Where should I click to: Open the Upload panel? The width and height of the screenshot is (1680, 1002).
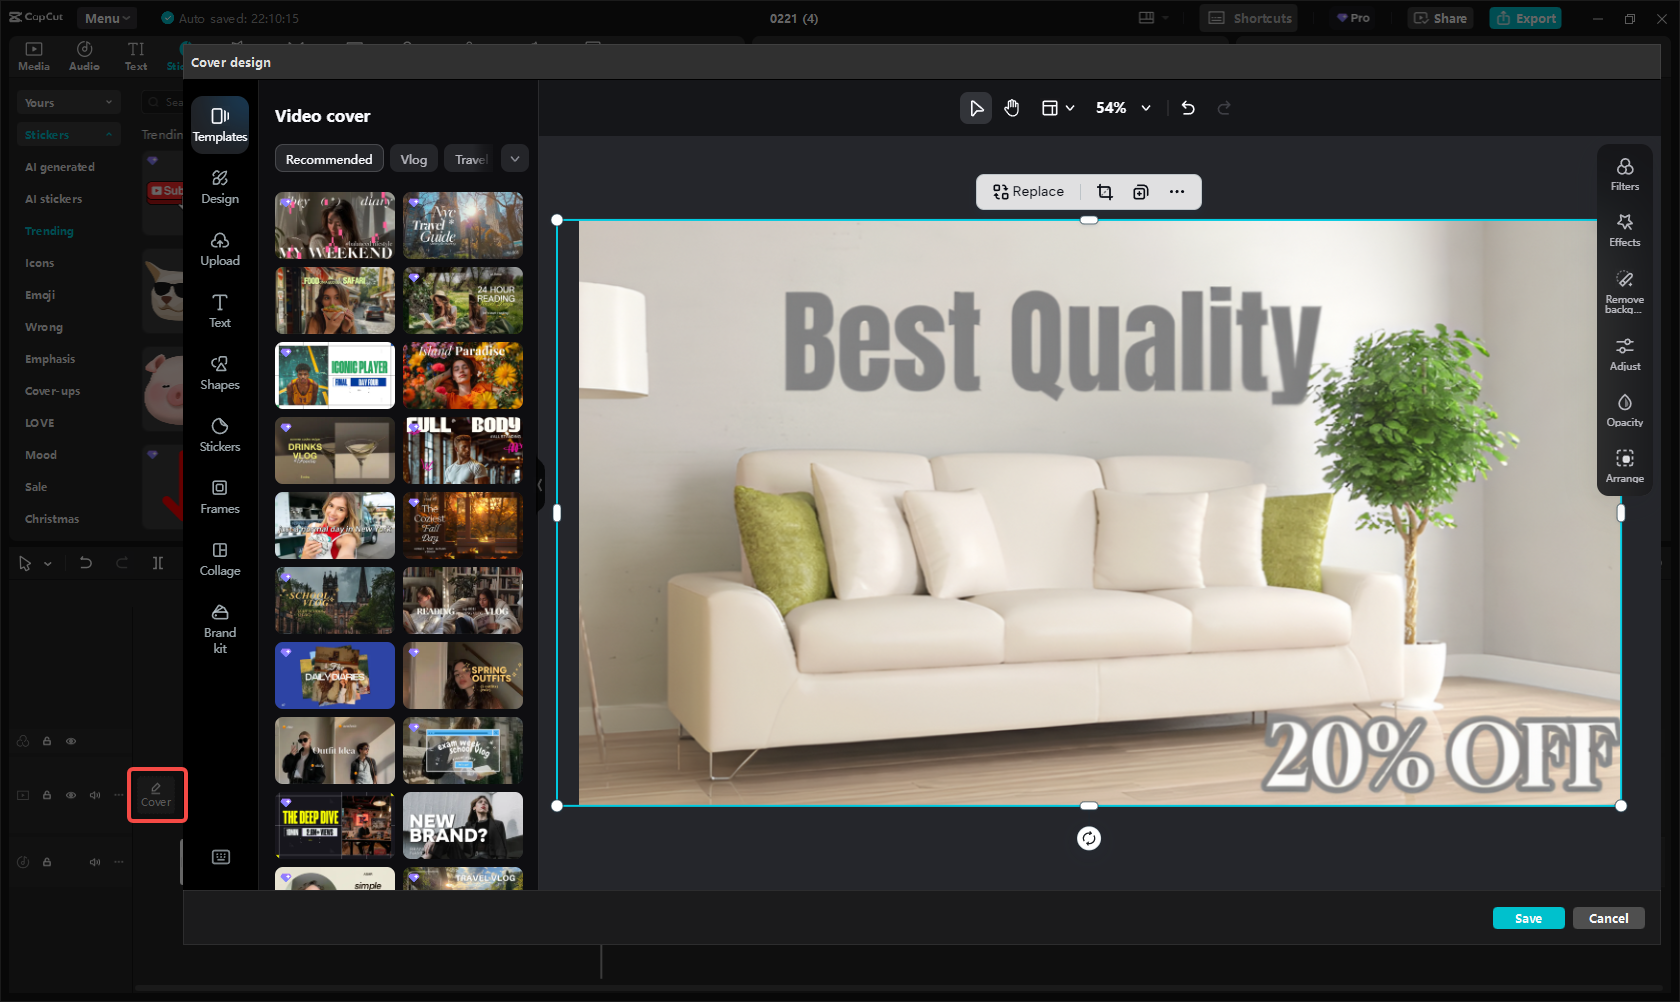click(x=220, y=249)
